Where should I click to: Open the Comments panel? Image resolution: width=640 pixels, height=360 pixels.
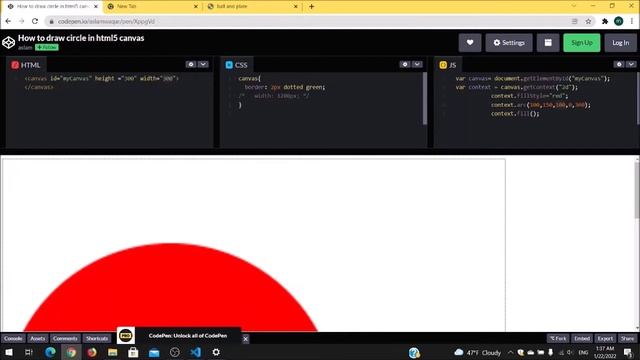[65, 338]
